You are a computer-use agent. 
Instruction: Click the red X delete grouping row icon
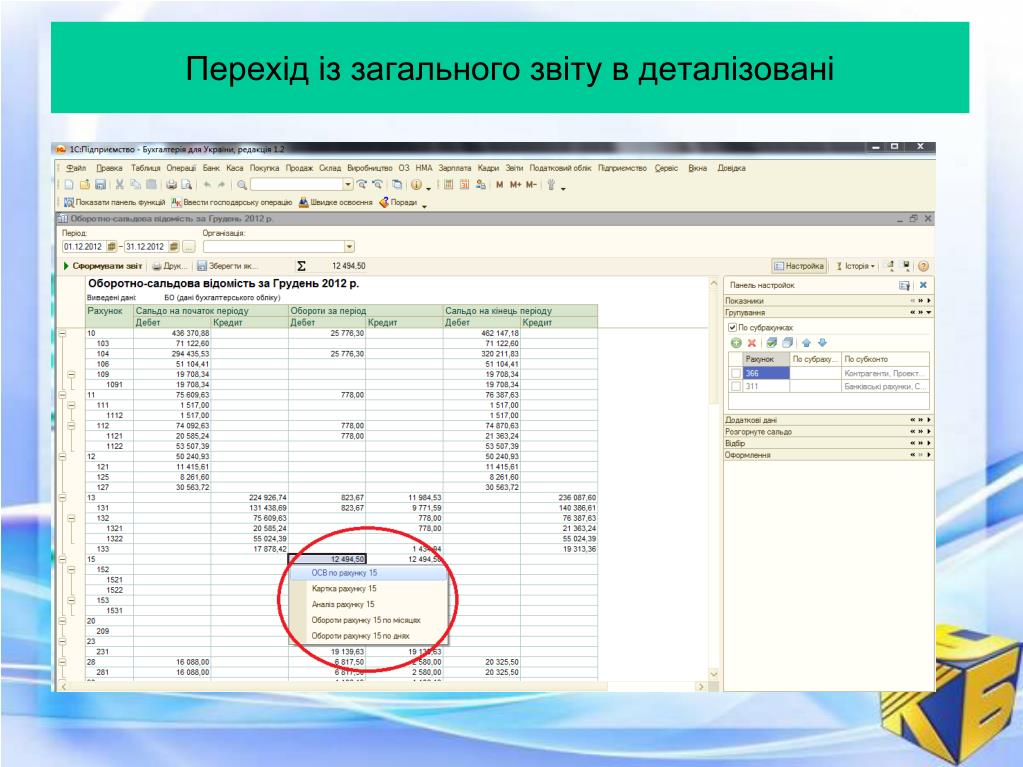(x=752, y=343)
